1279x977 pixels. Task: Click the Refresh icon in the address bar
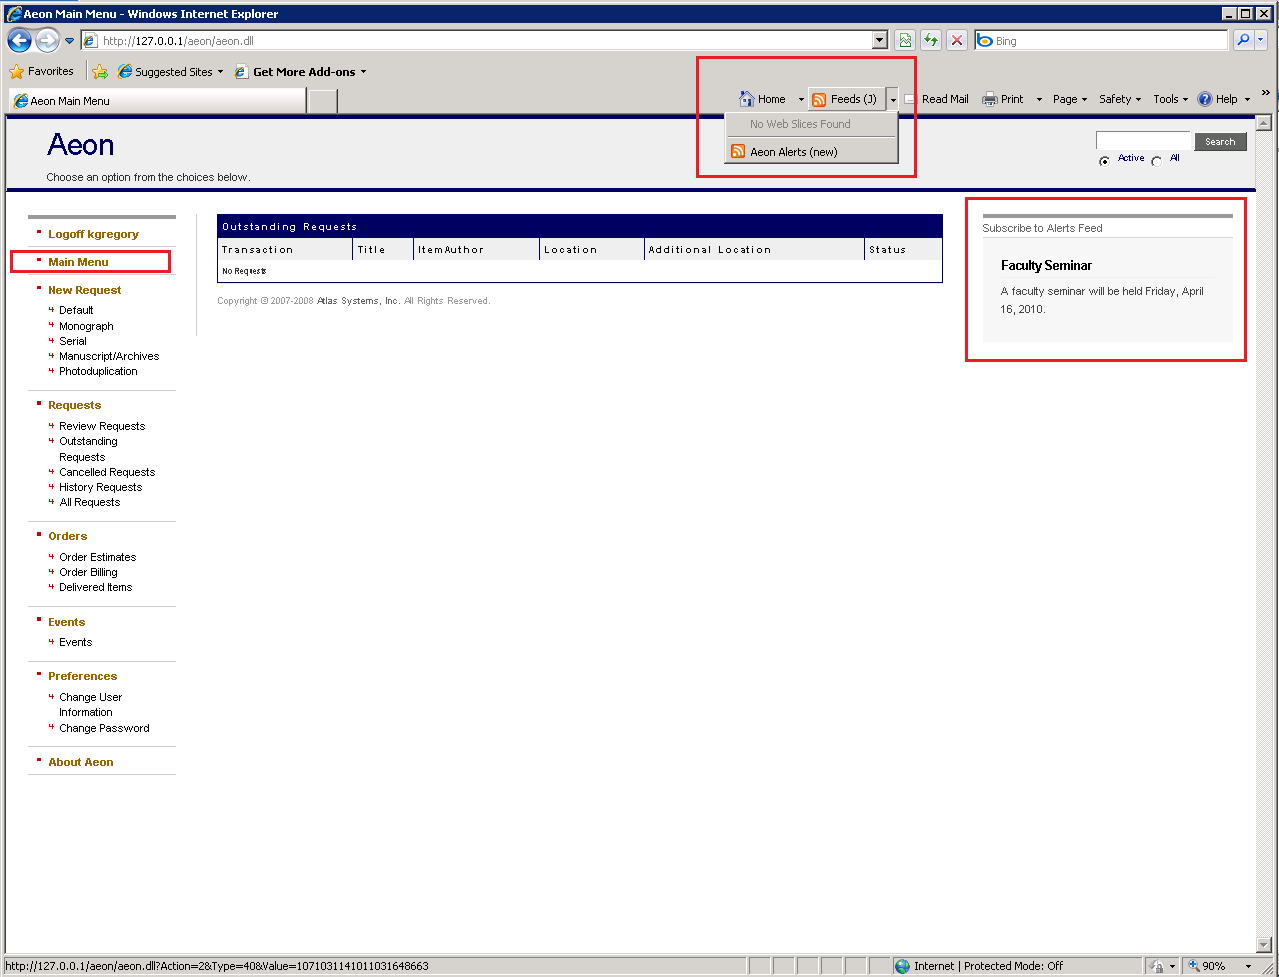[x=930, y=39]
